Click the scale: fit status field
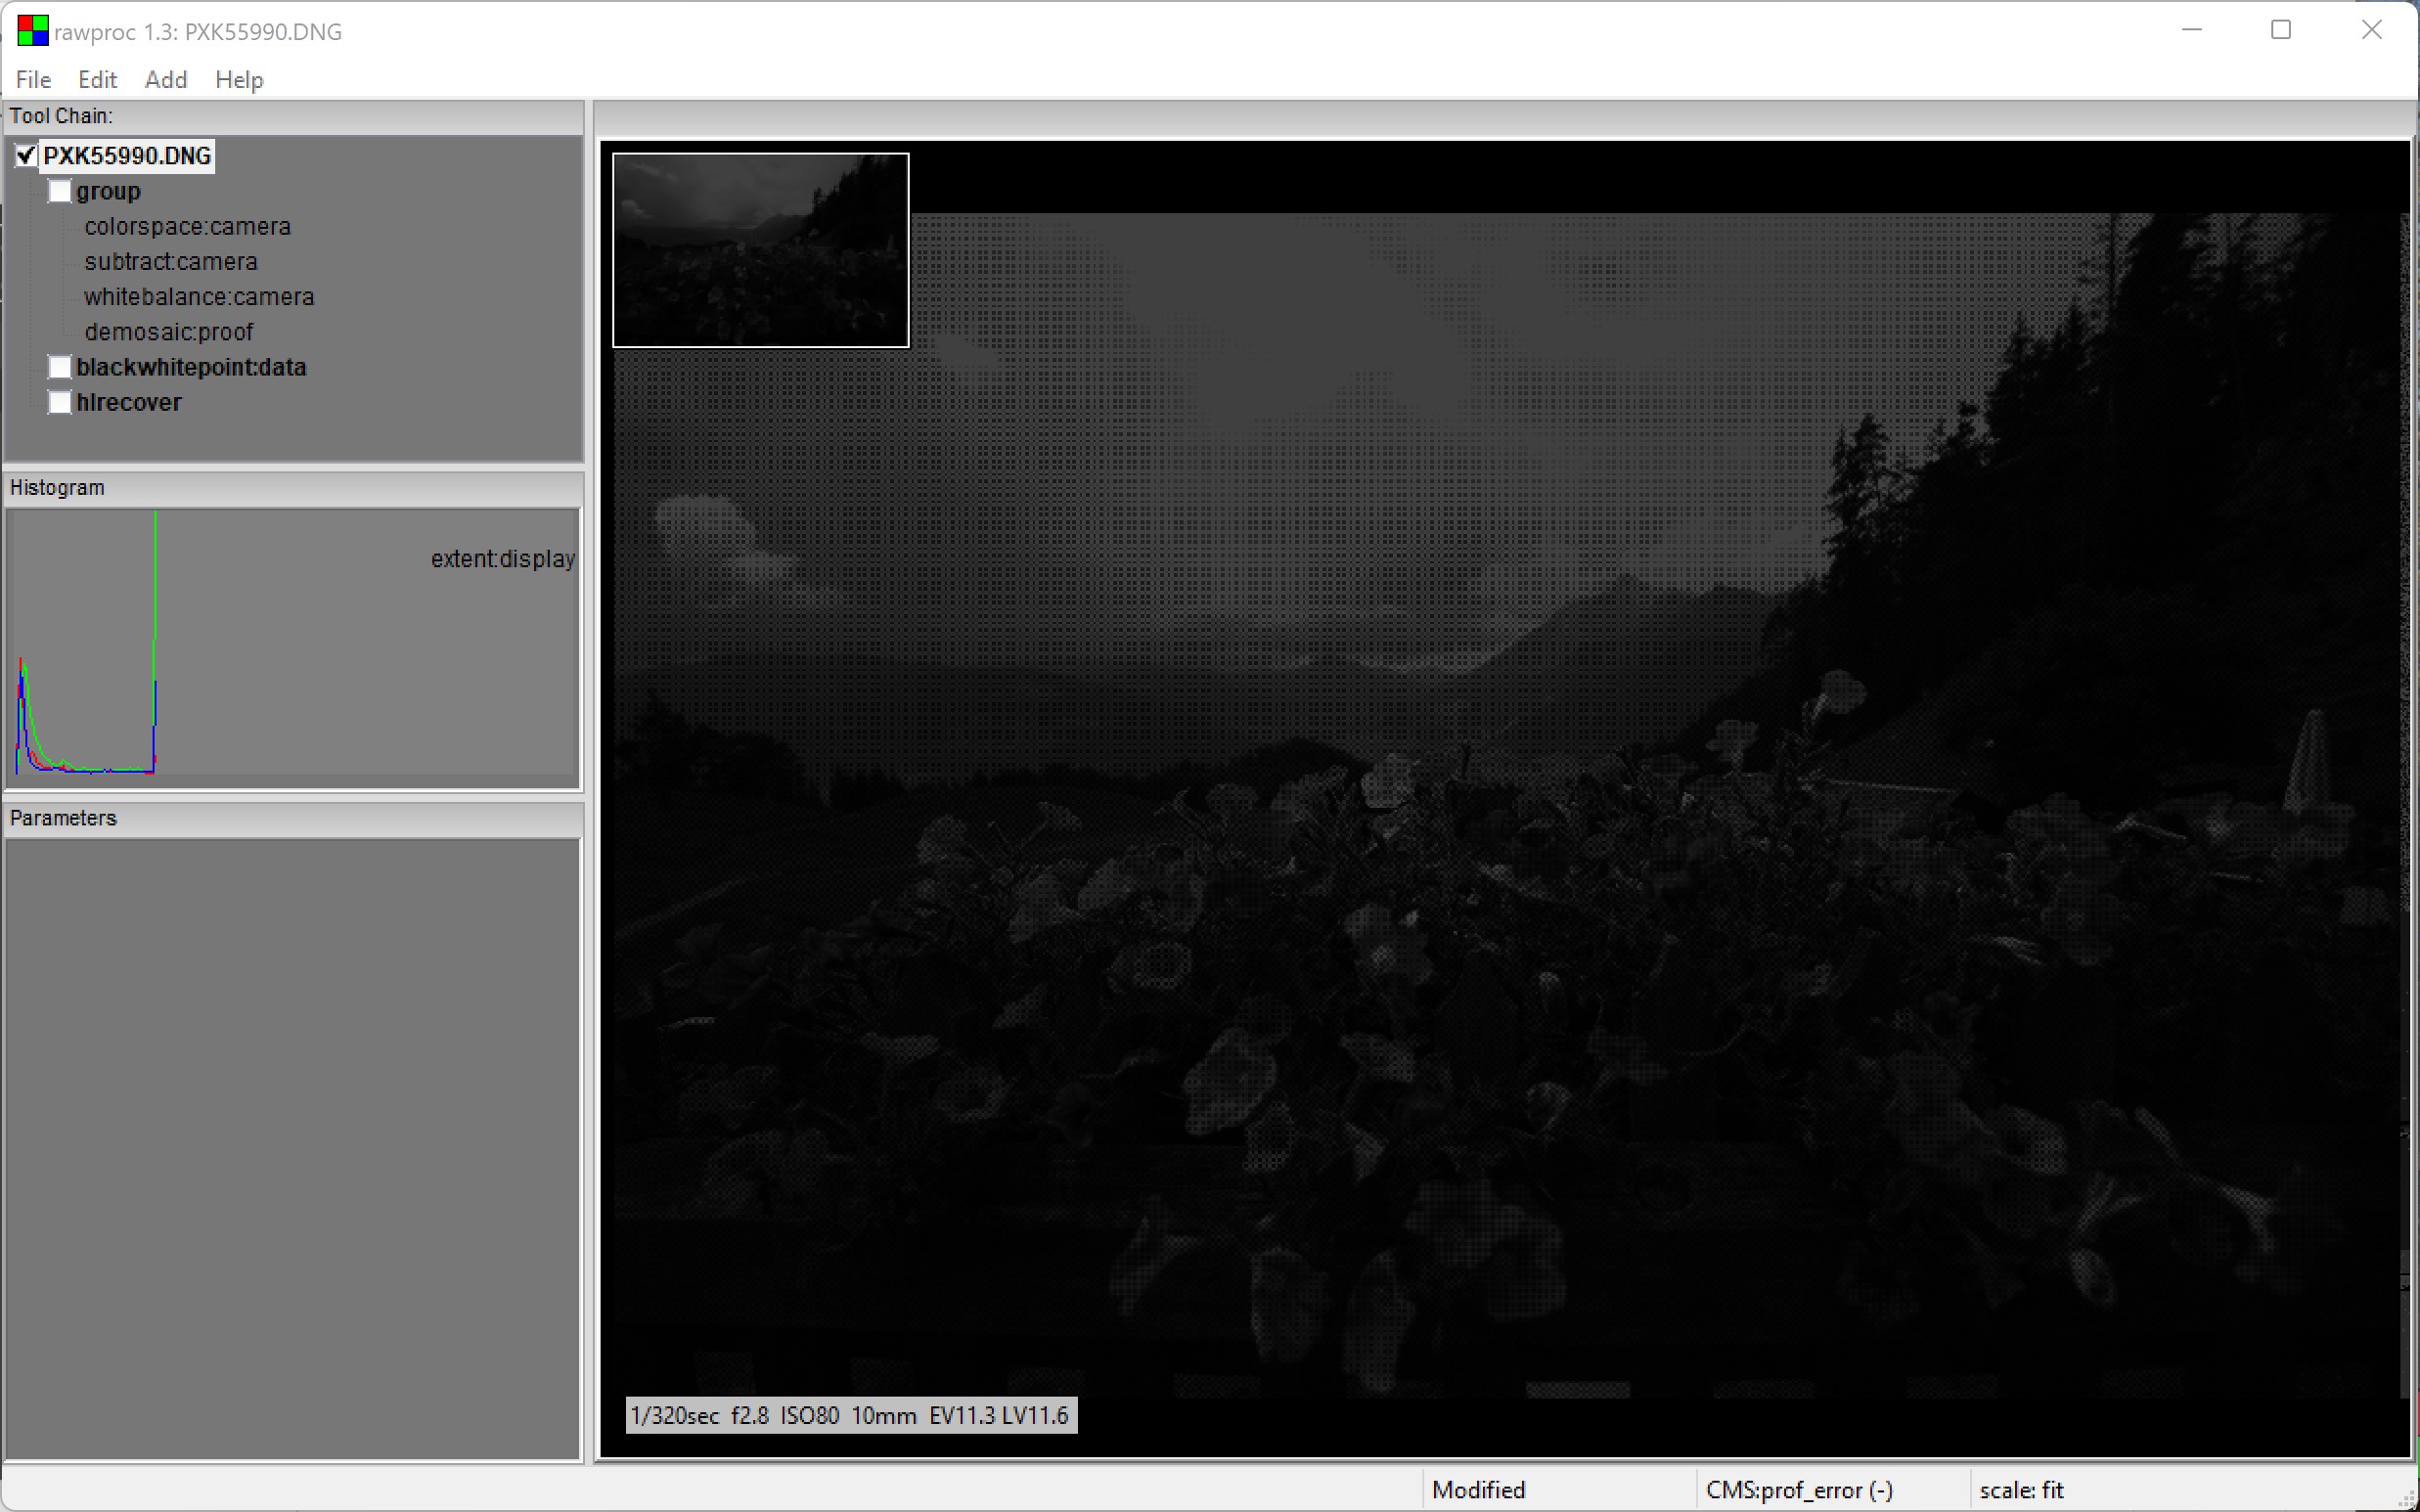The width and height of the screenshot is (2420, 1512). [x=2021, y=1490]
